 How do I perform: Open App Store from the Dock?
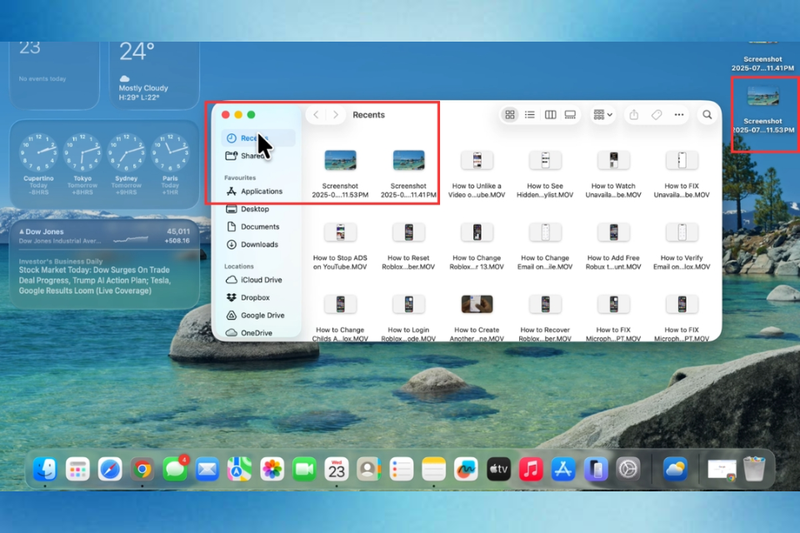tap(563, 469)
